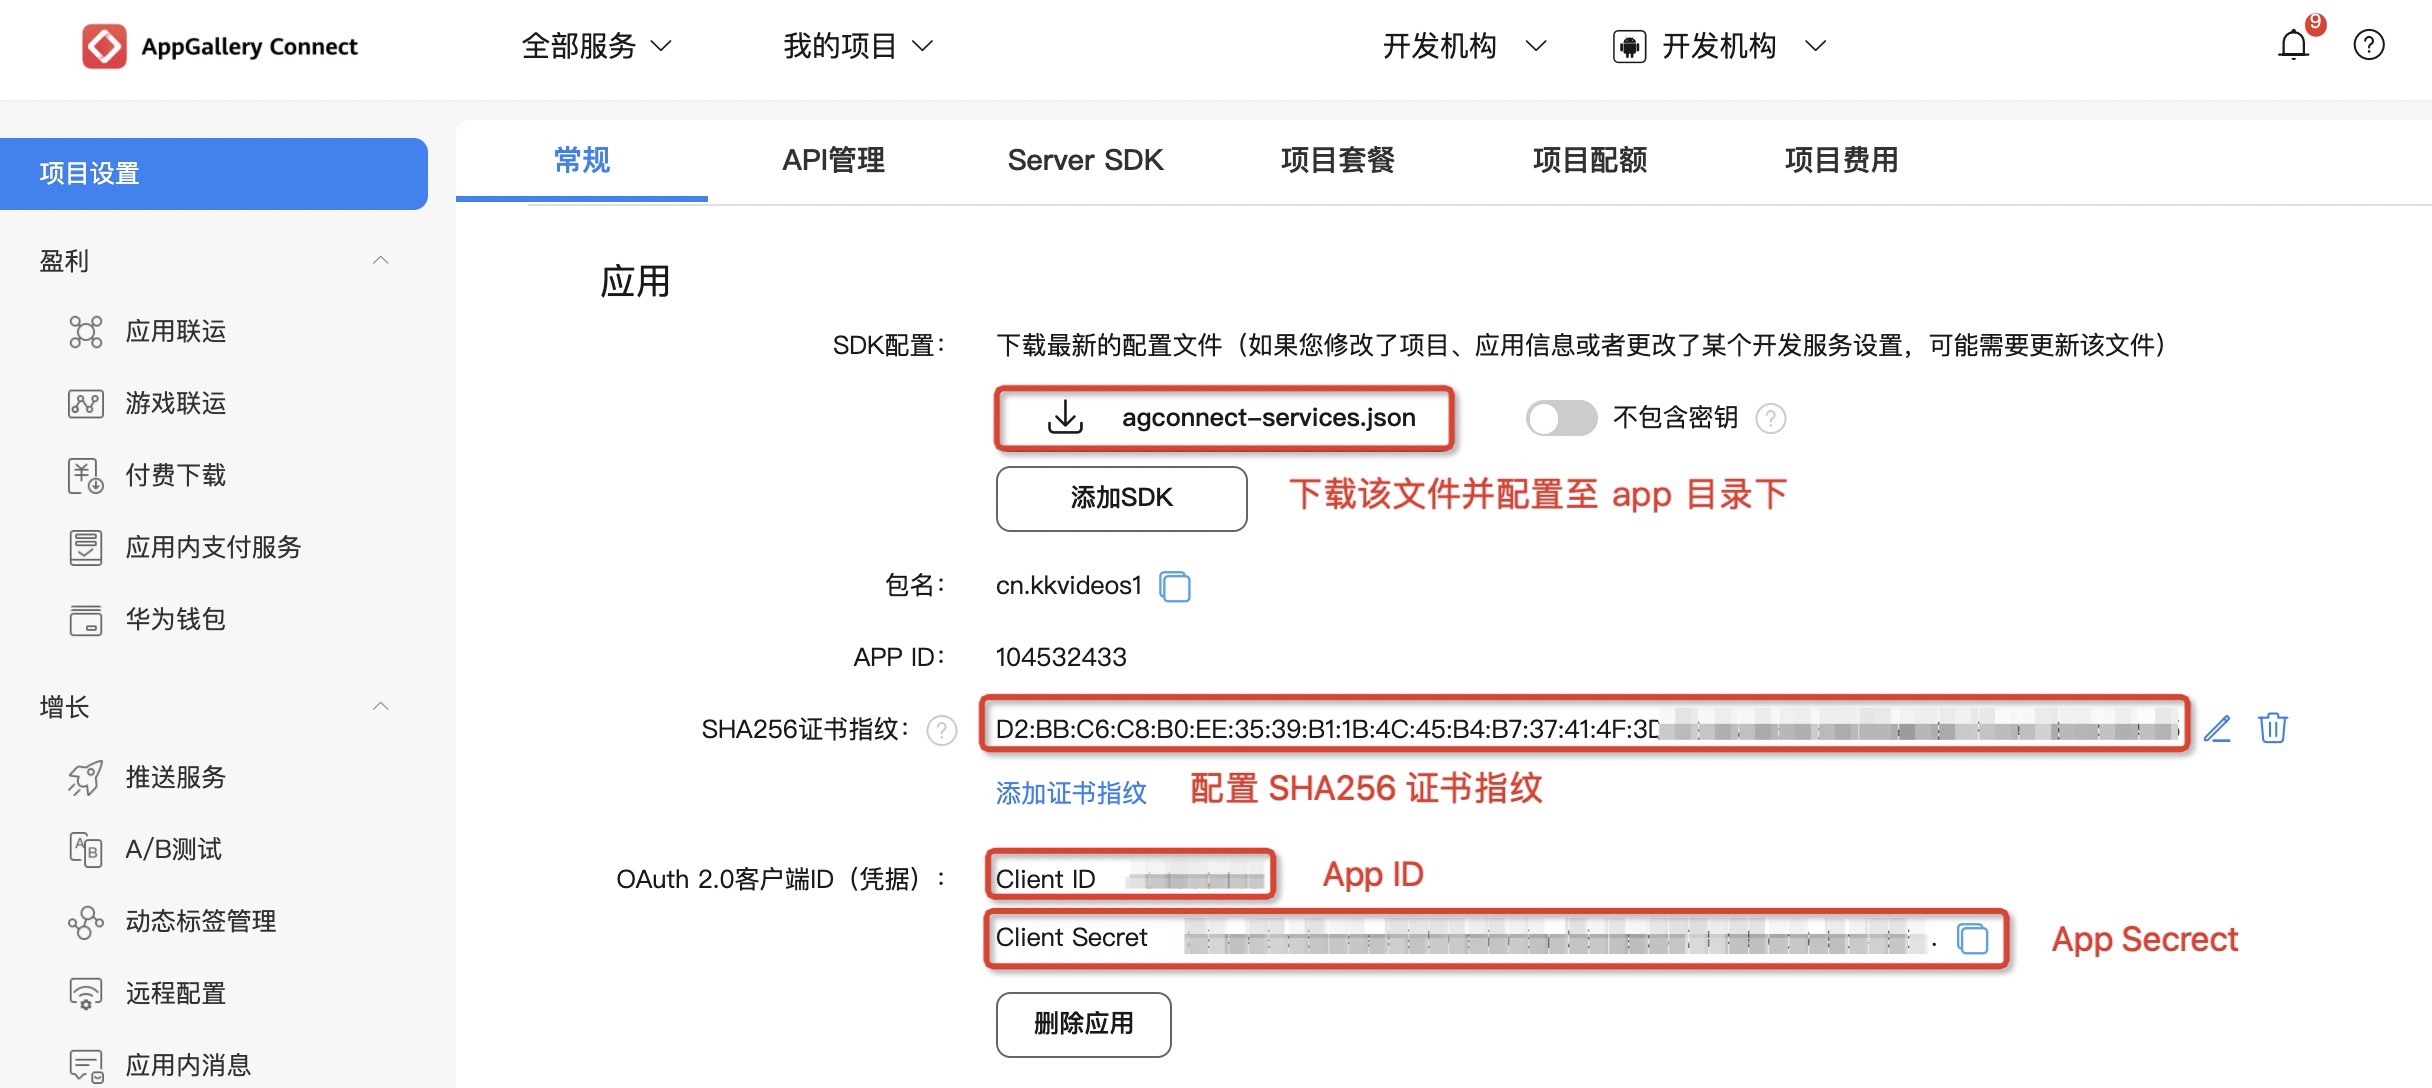Delete the SHA256 fingerprint with trash icon
The height and width of the screenshot is (1088, 2432).
tap(2273, 728)
